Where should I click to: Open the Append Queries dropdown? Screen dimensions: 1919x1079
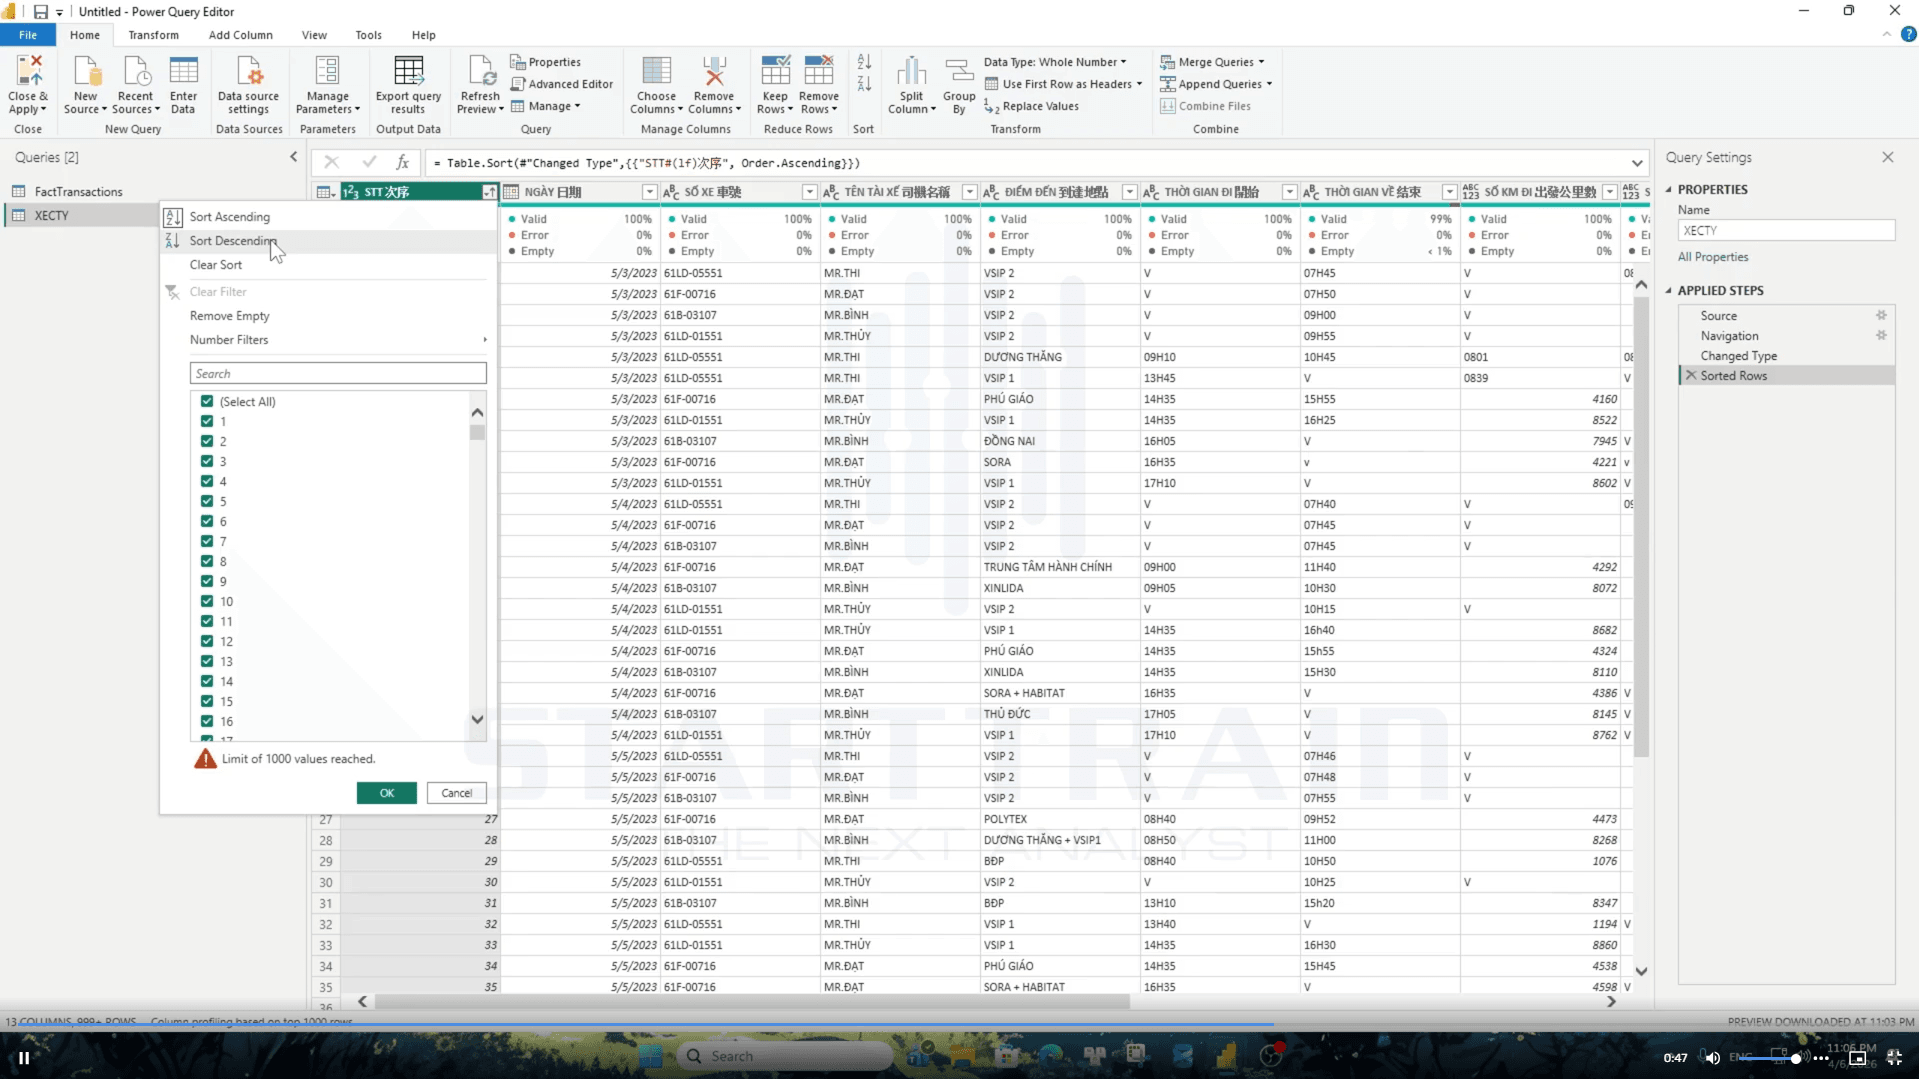(1216, 84)
